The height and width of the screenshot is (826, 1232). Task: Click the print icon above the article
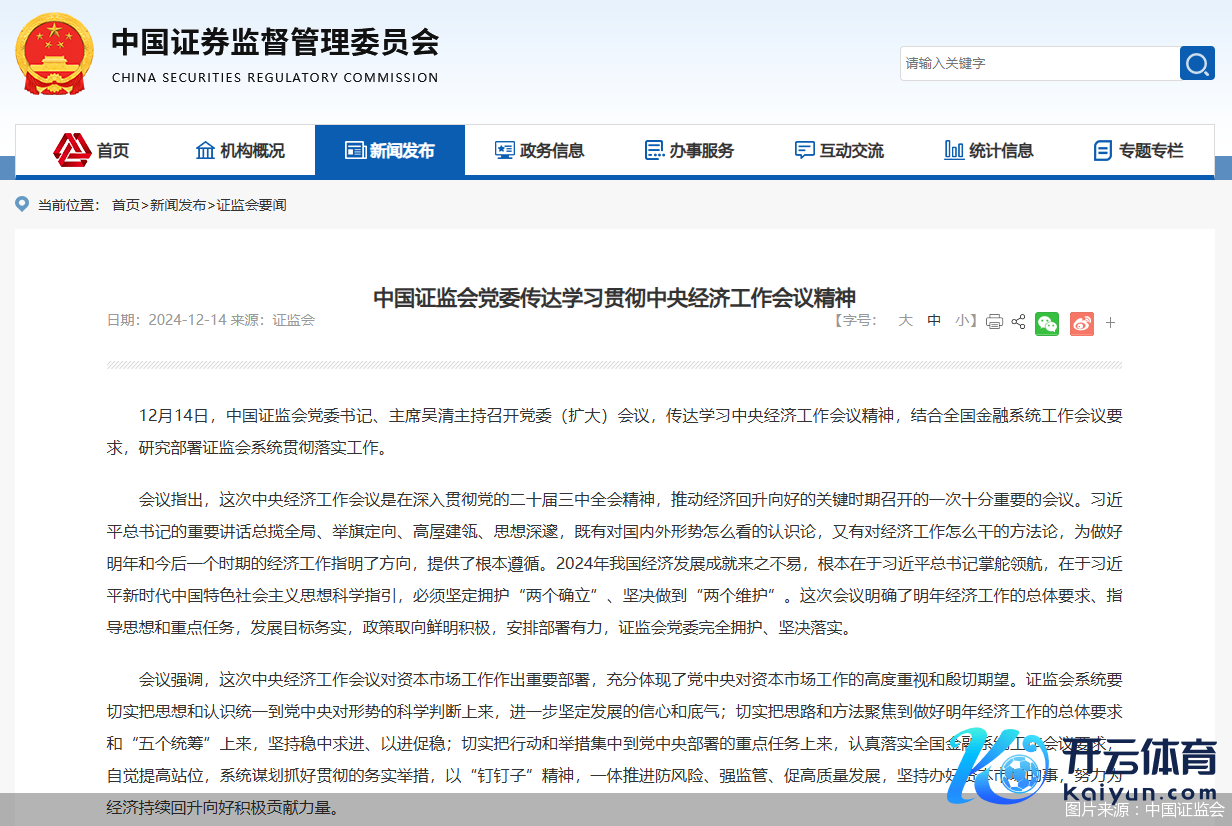click(x=994, y=322)
